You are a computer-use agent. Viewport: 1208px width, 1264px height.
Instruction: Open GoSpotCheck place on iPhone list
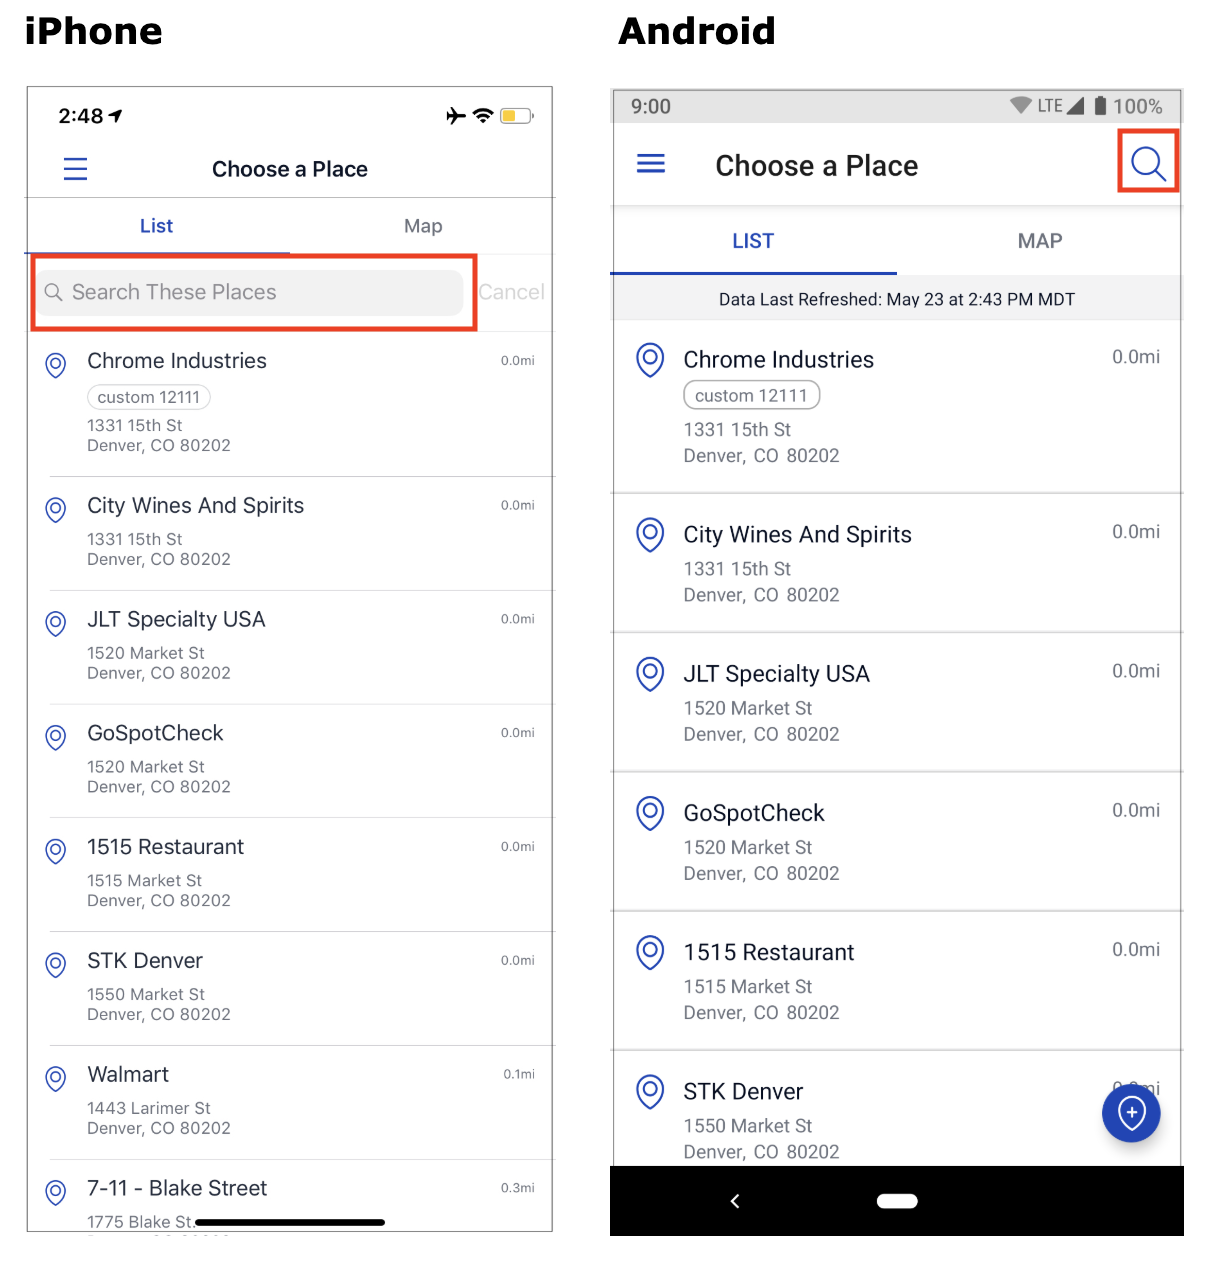290,761
